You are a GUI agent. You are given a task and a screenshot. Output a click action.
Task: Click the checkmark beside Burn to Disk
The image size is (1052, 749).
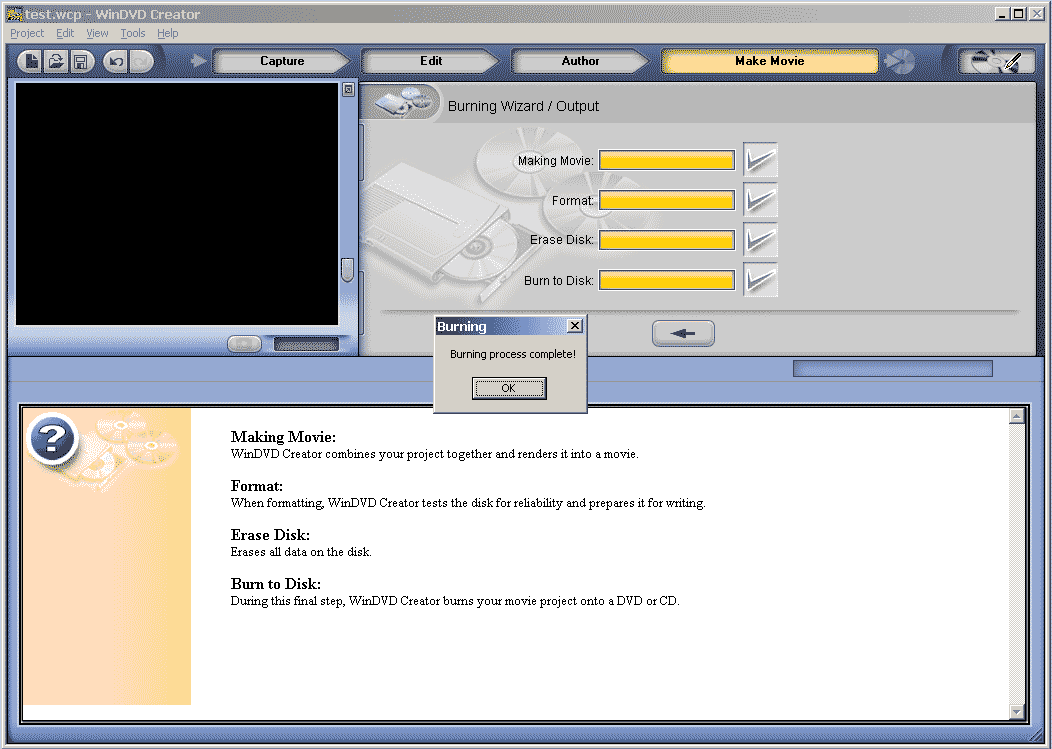pos(760,280)
